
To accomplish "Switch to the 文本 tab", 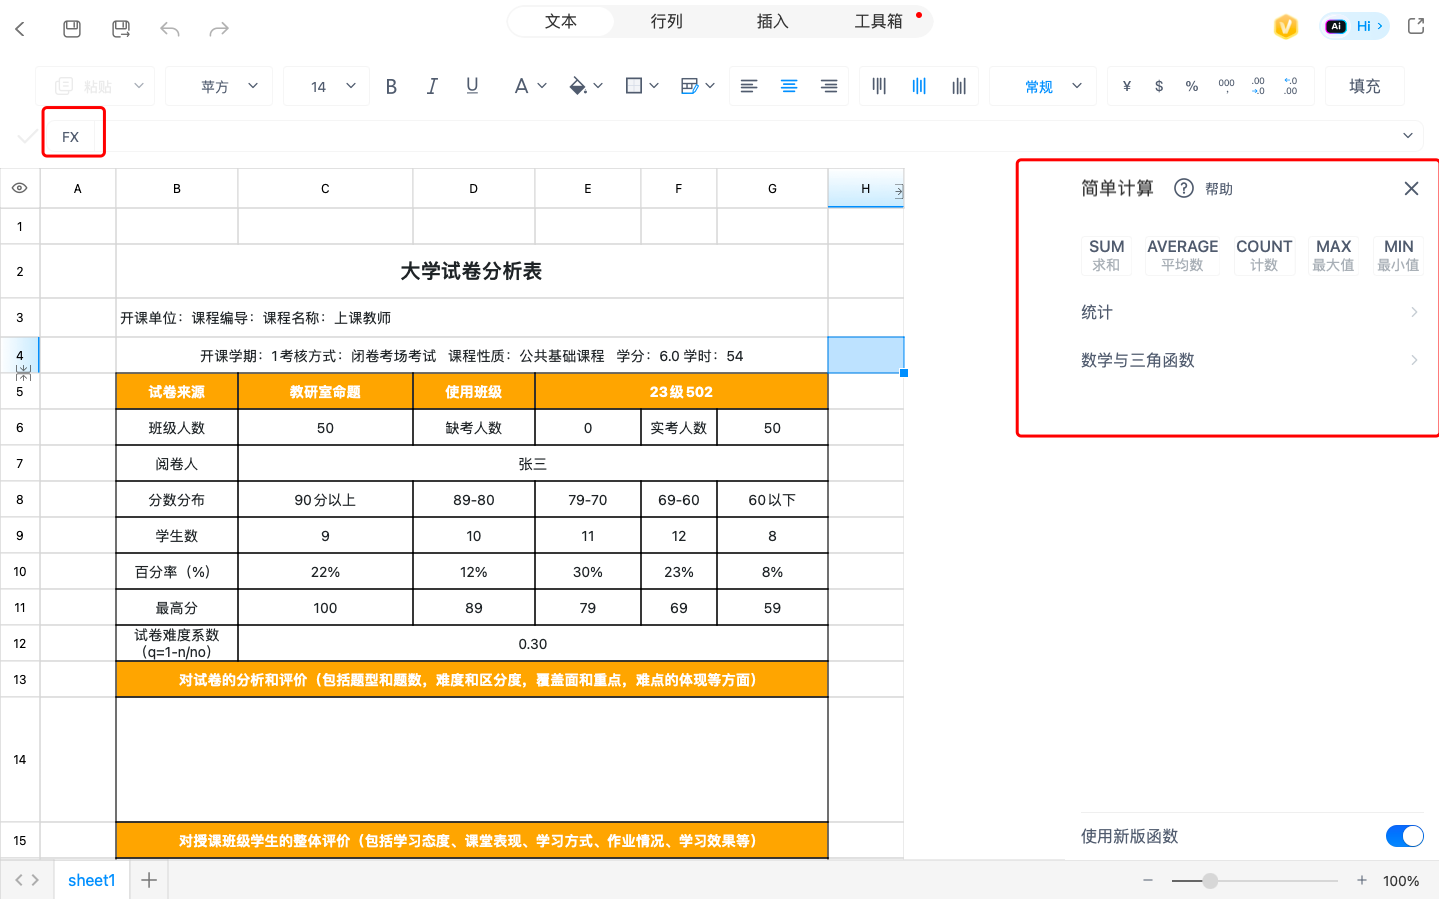I will [561, 21].
